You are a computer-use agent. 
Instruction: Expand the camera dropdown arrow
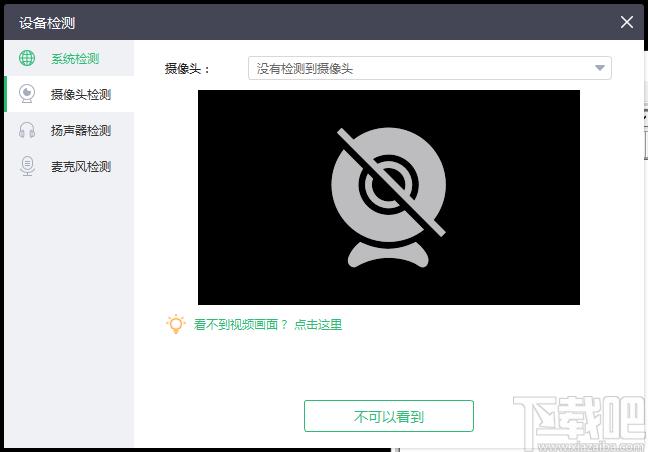(x=600, y=68)
